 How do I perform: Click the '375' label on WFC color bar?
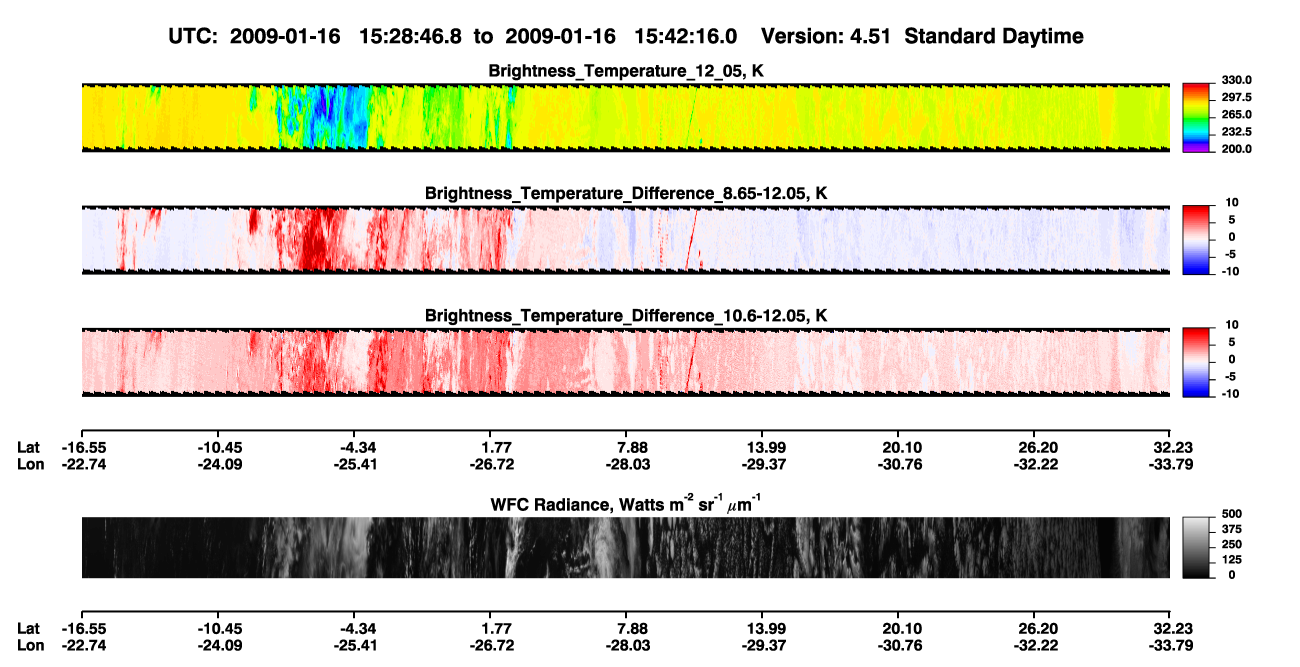(x=1232, y=529)
